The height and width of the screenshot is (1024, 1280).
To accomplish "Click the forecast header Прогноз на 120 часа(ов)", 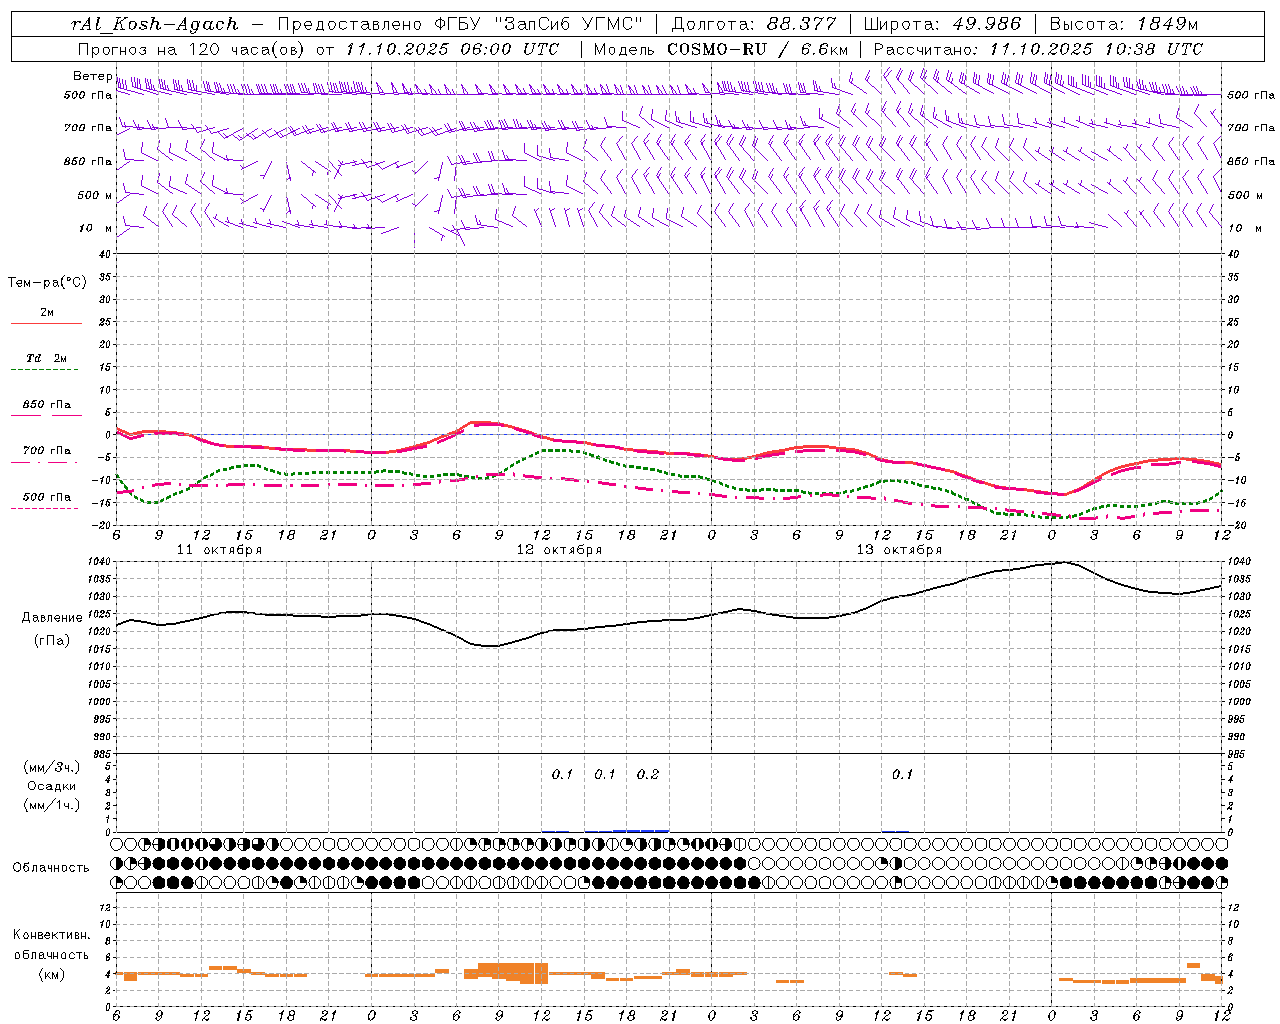I will 192,49.
